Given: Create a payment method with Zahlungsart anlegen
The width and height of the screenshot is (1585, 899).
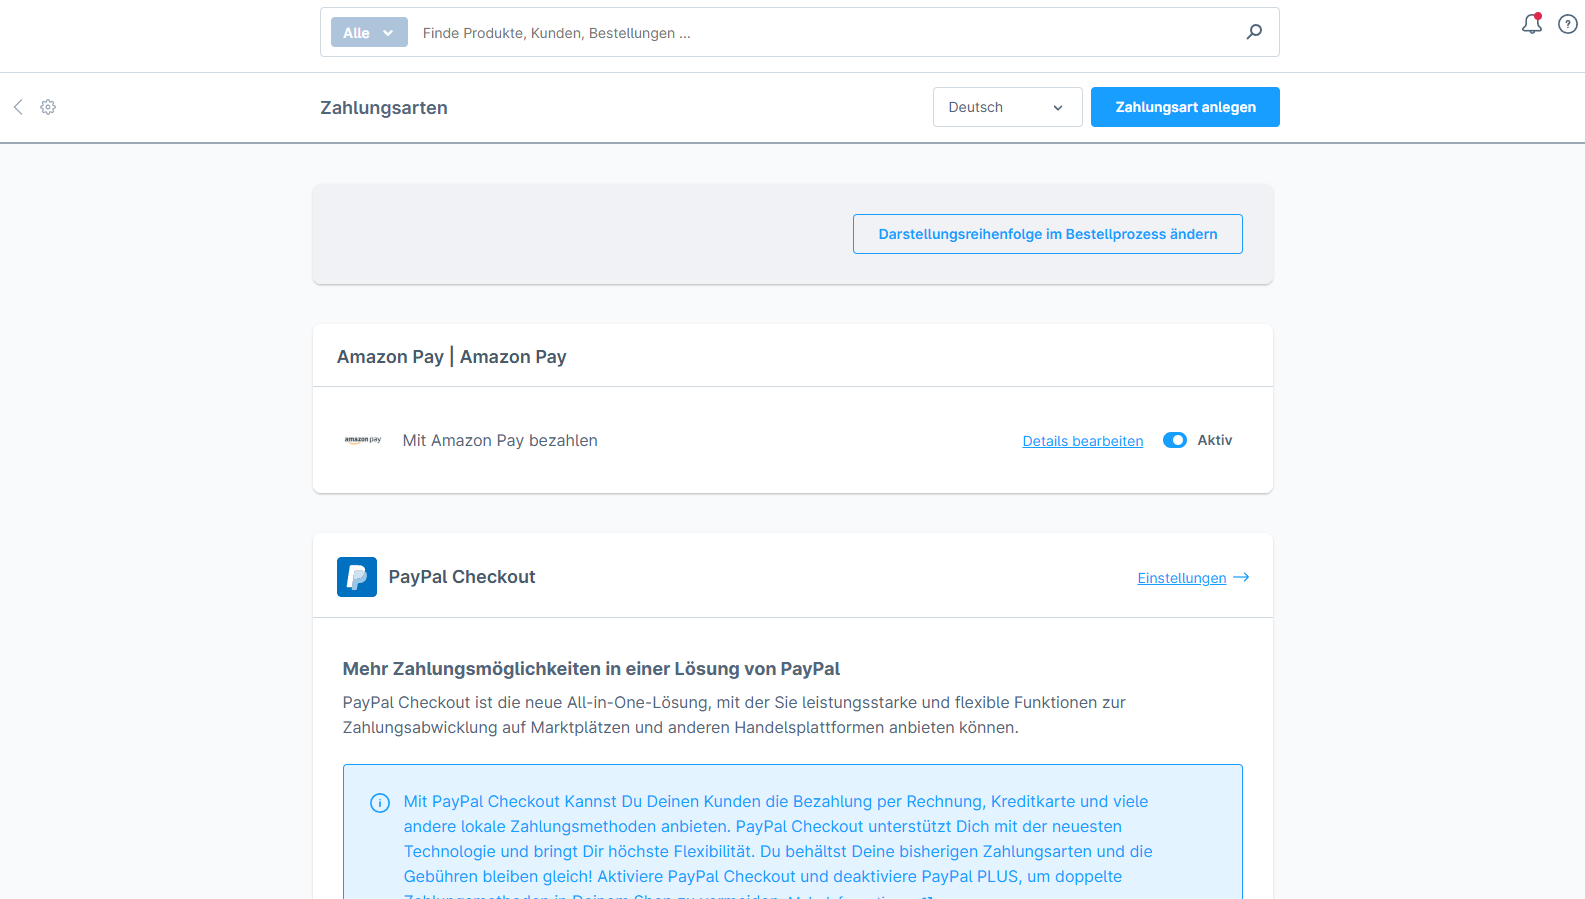Looking at the screenshot, I should pos(1185,107).
